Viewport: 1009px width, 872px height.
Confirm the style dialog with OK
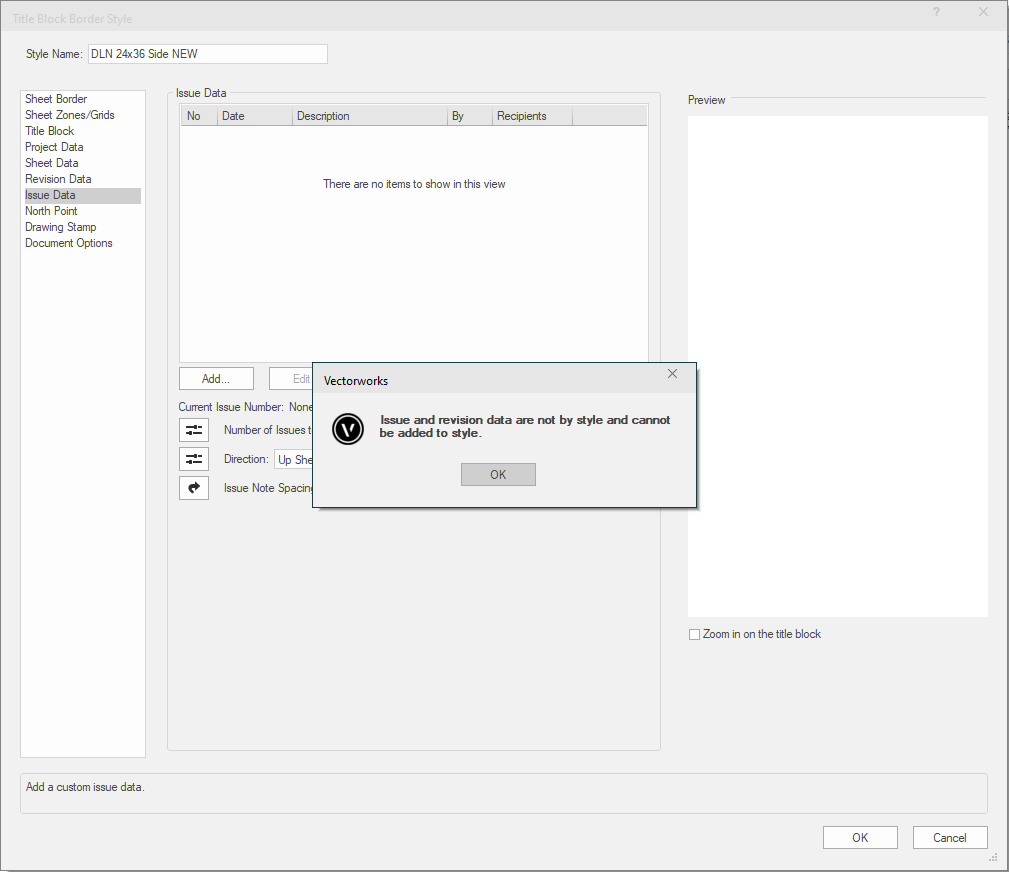[860, 837]
